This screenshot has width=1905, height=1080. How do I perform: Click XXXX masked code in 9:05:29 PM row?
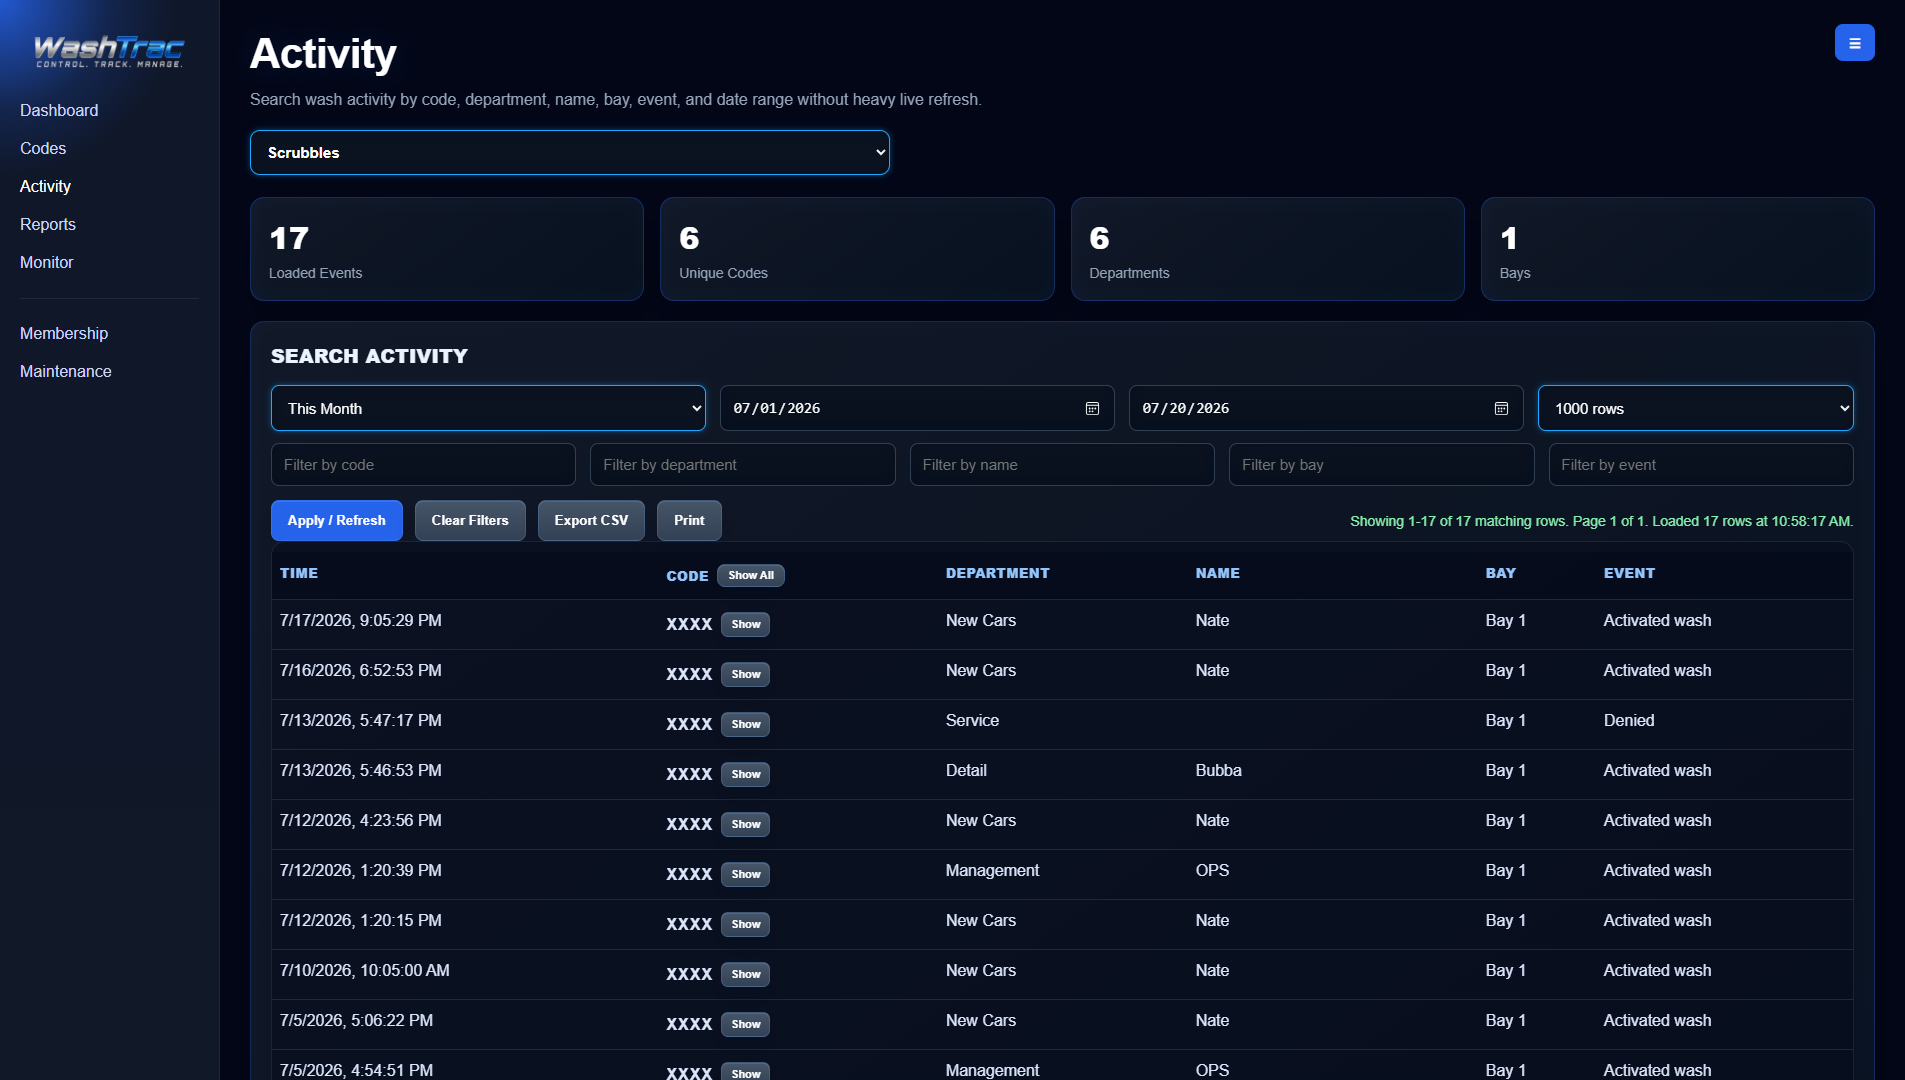(689, 624)
